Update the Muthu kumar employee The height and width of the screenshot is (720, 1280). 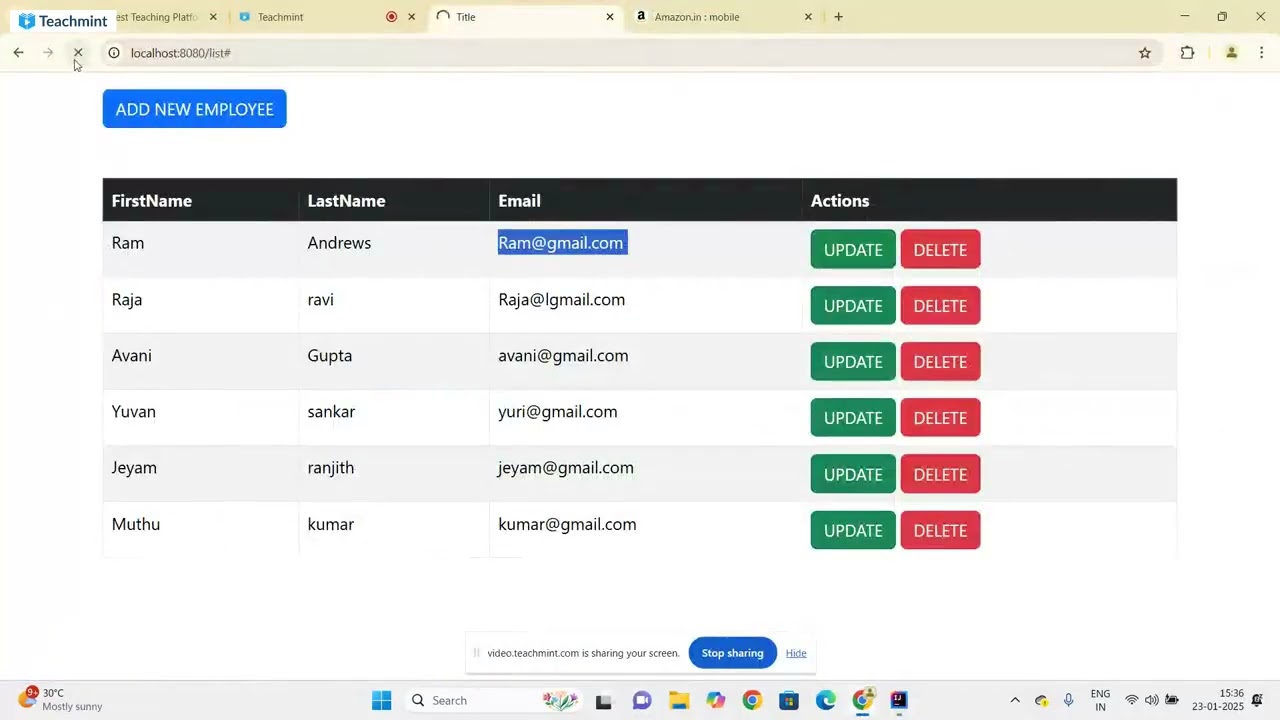click(853, 530)
